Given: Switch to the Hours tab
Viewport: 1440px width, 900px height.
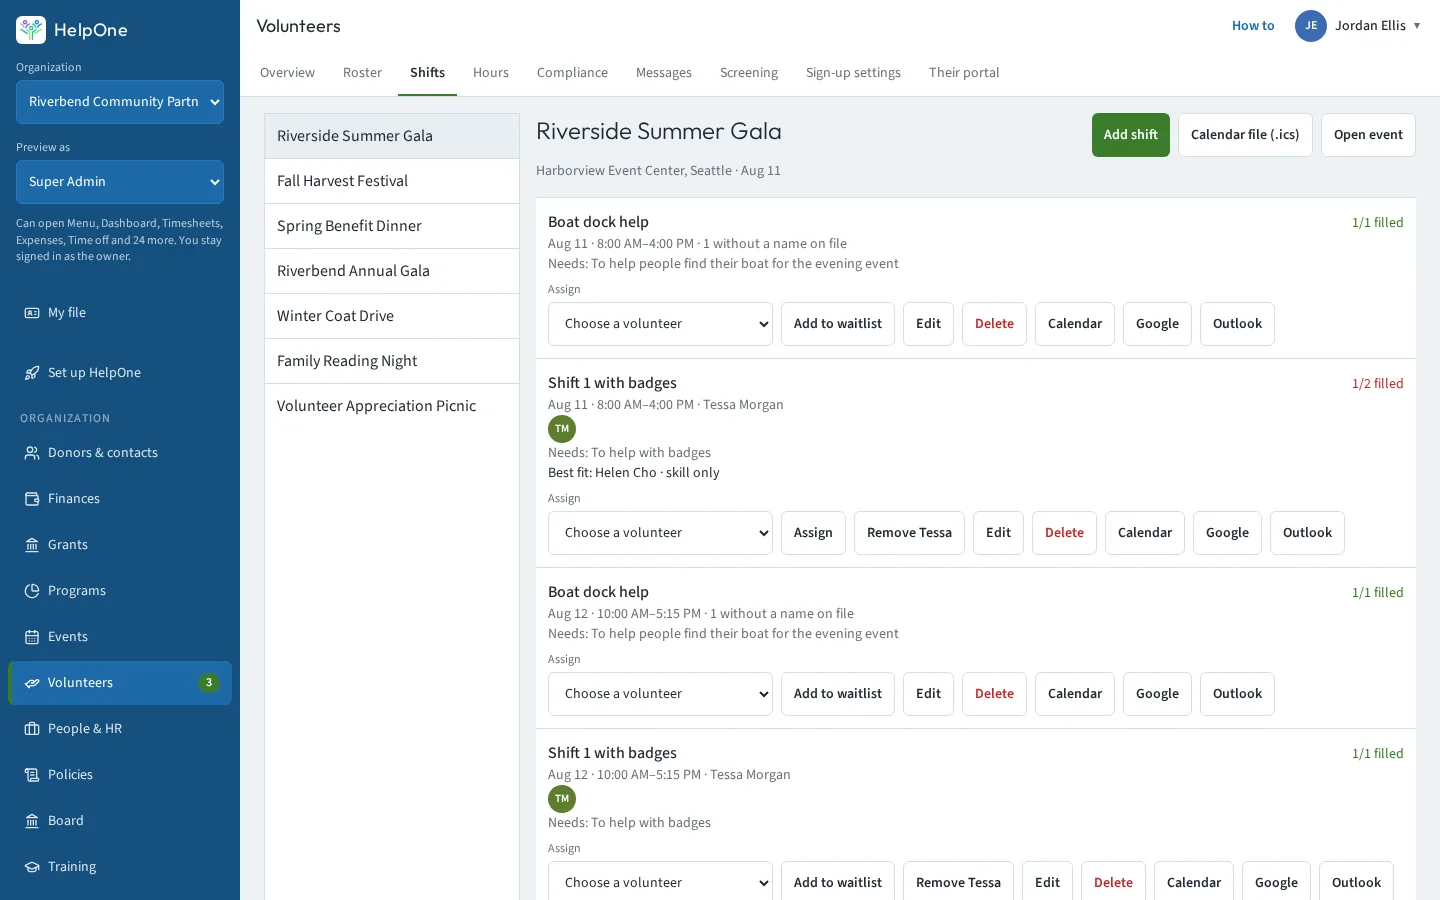Looking at the screenshot, I should click(x=491, y=73).
